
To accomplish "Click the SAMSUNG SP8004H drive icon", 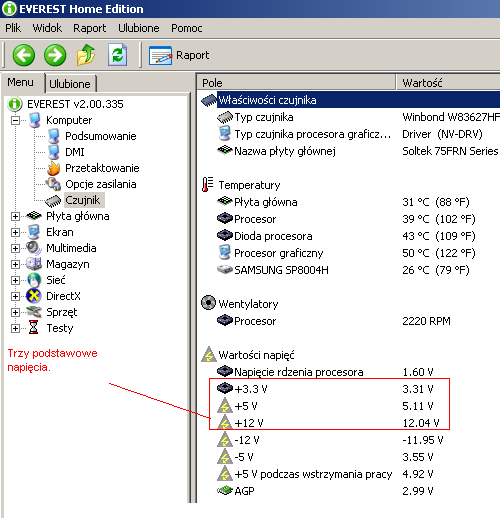I will tap(225, 269).
